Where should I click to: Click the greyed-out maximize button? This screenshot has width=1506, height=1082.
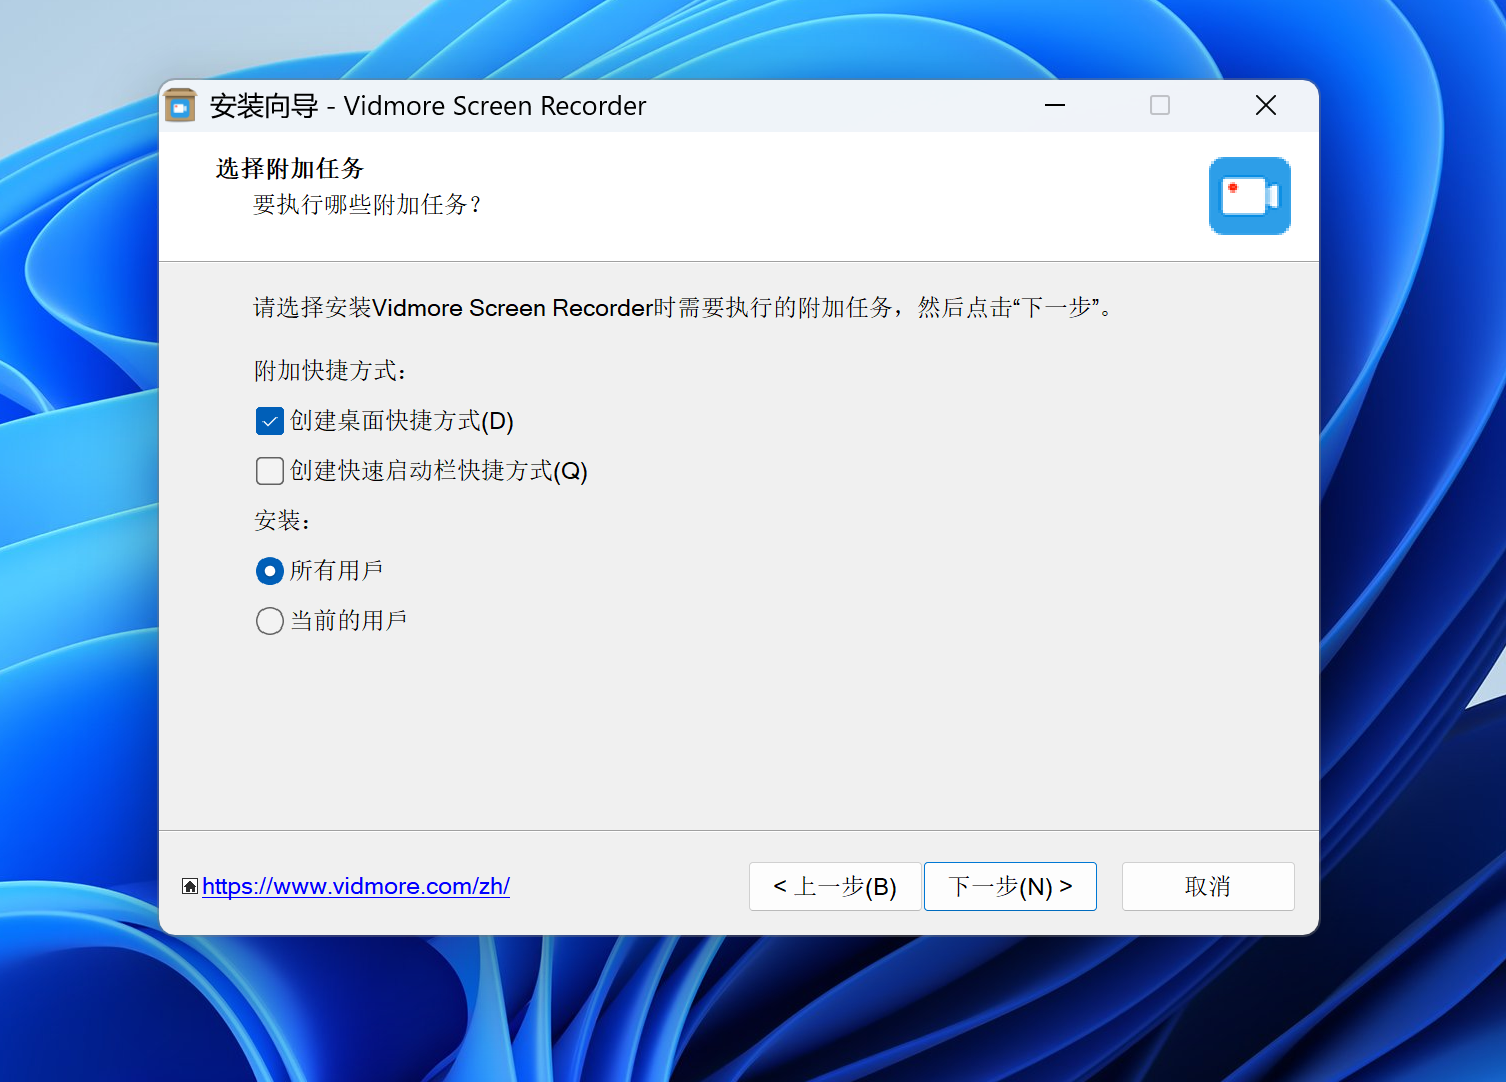click(x=1160, y=105)
